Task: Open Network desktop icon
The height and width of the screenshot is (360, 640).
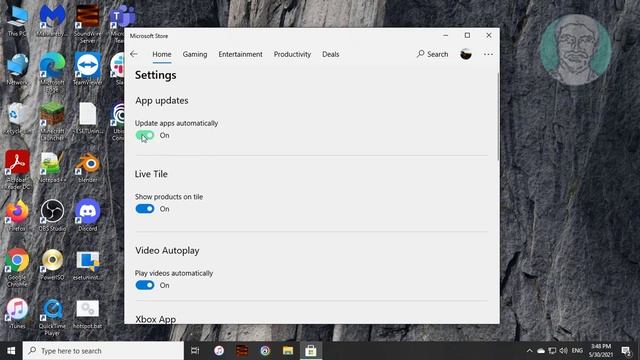Action: [x=17, y=69]
